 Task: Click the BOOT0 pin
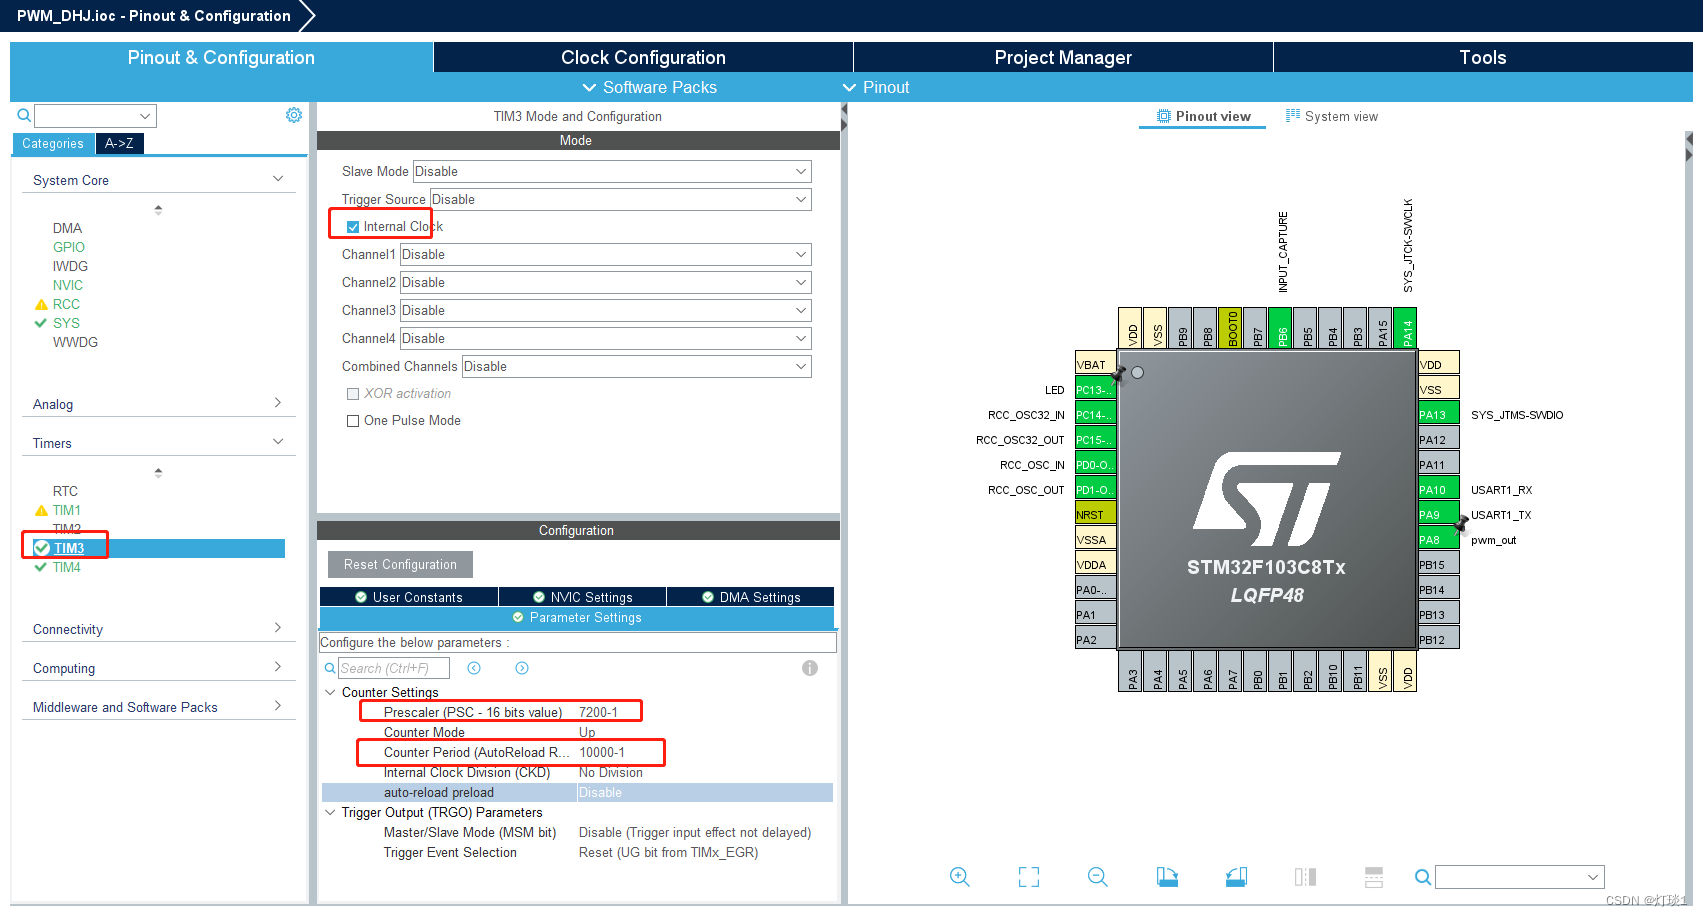pos(1231,327)
